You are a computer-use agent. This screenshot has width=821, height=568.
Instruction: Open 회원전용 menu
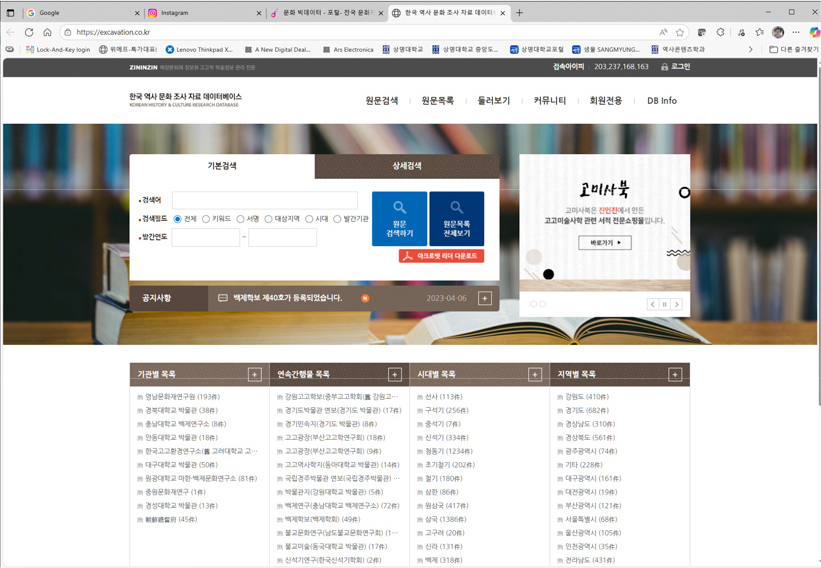click(606, 101)
